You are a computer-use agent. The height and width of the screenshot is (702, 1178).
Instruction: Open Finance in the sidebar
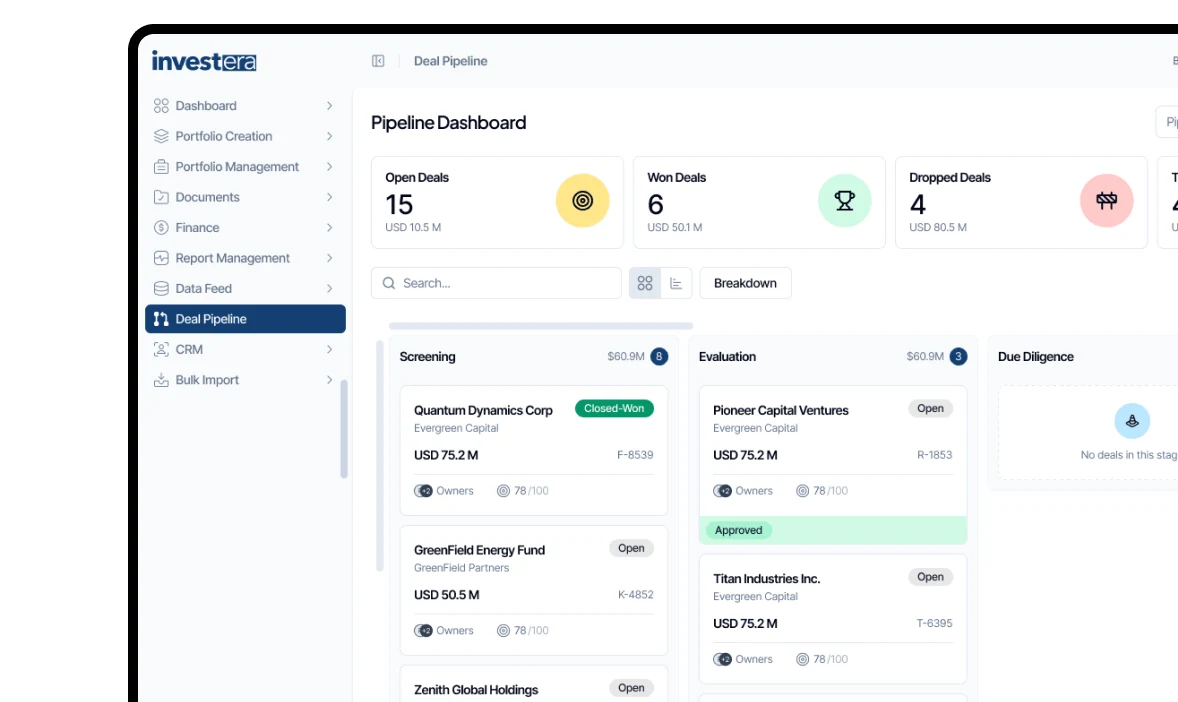[245, 228]
